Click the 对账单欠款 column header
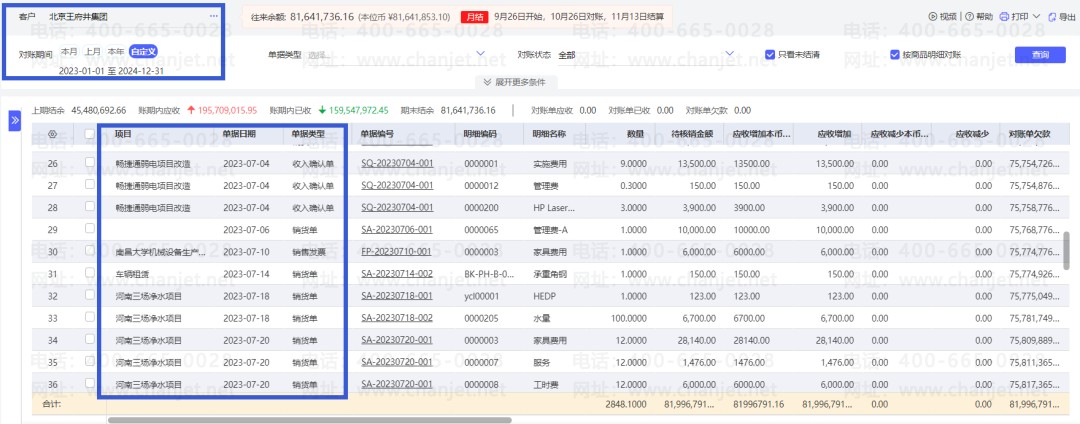 click(x=1029, y=134)
